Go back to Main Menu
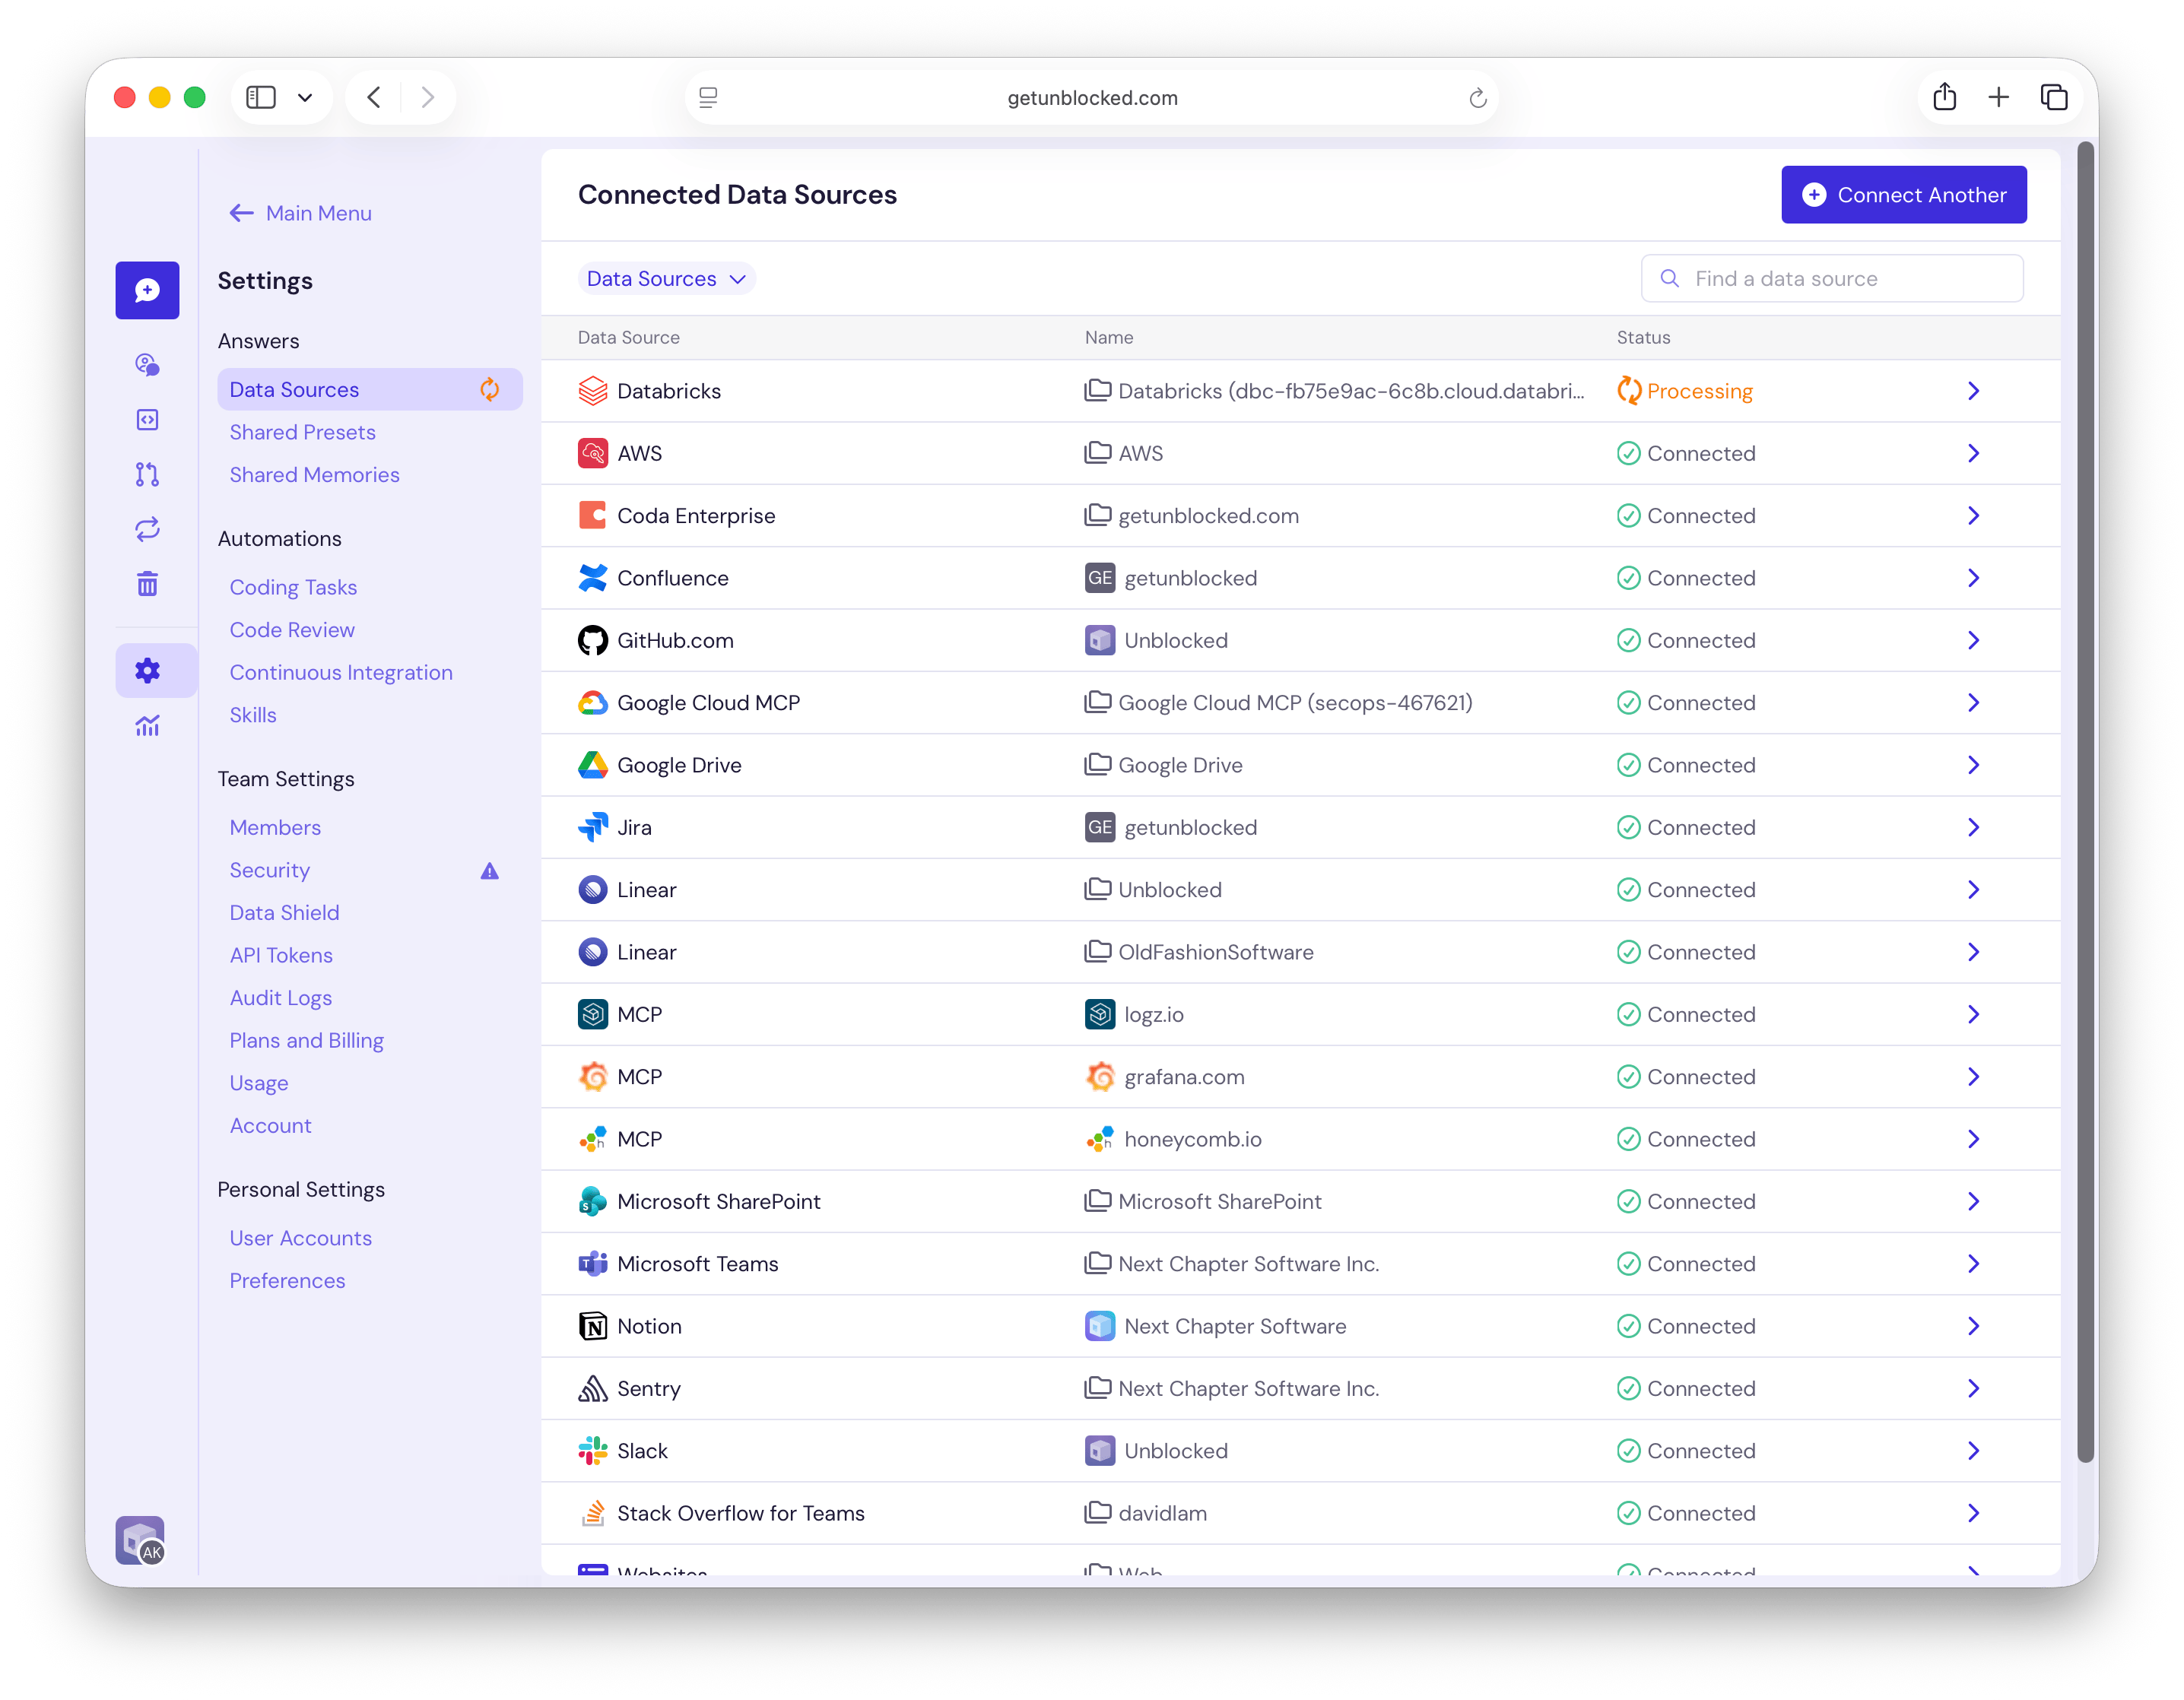 pyautogui.click(x=300, y=213)
